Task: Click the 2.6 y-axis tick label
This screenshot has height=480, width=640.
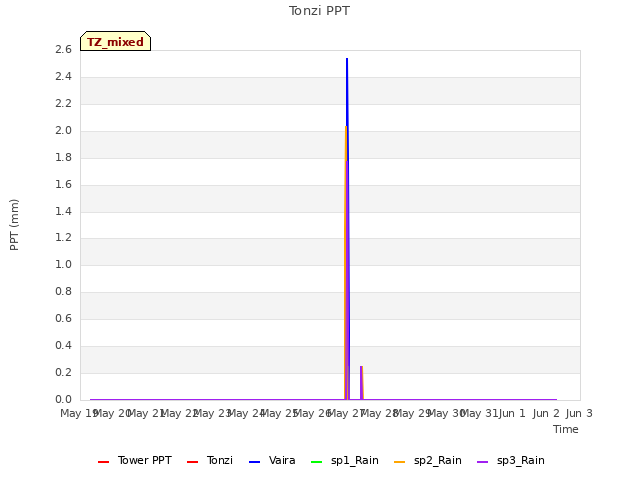Action: pyautogui.click(x=63, y=49)
